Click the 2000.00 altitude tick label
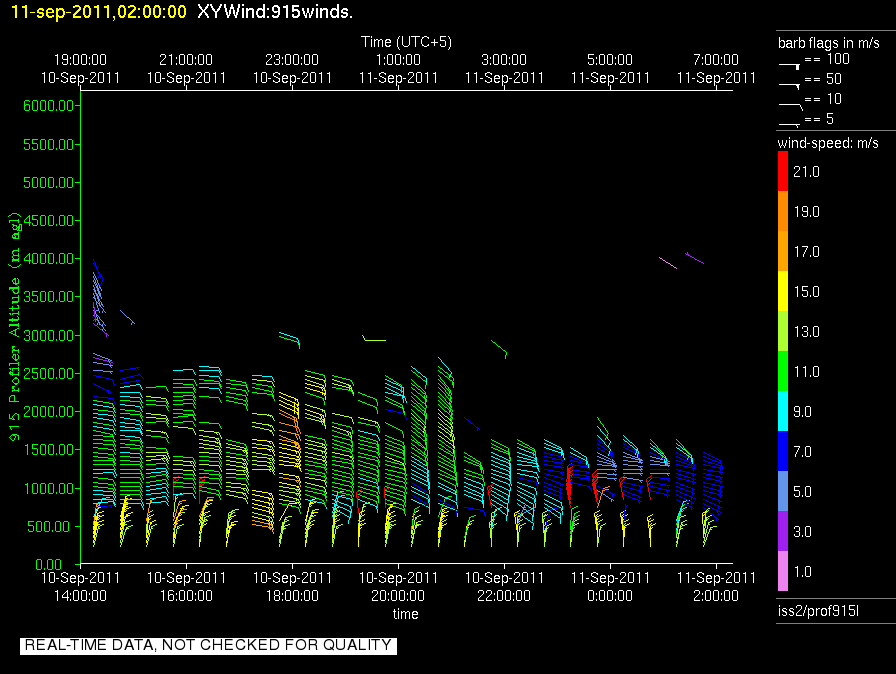Screen dimensions: 896x674 [x=49, y=412]
